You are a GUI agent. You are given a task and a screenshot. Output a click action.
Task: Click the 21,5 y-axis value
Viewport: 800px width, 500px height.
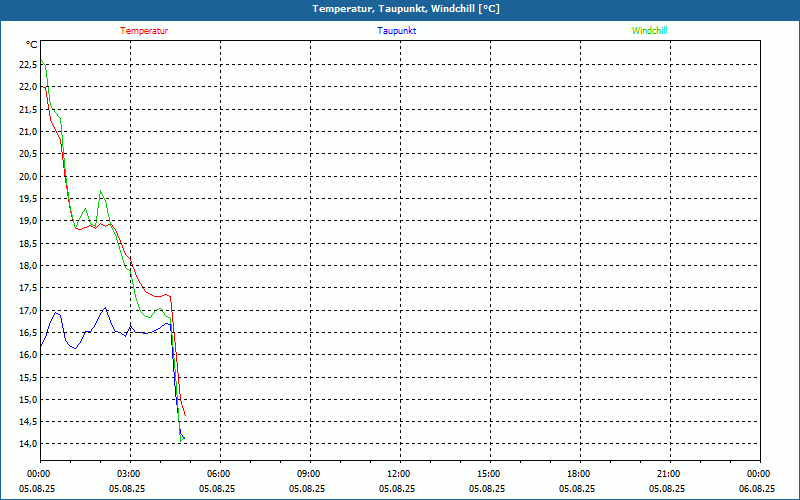click(28, 109)
